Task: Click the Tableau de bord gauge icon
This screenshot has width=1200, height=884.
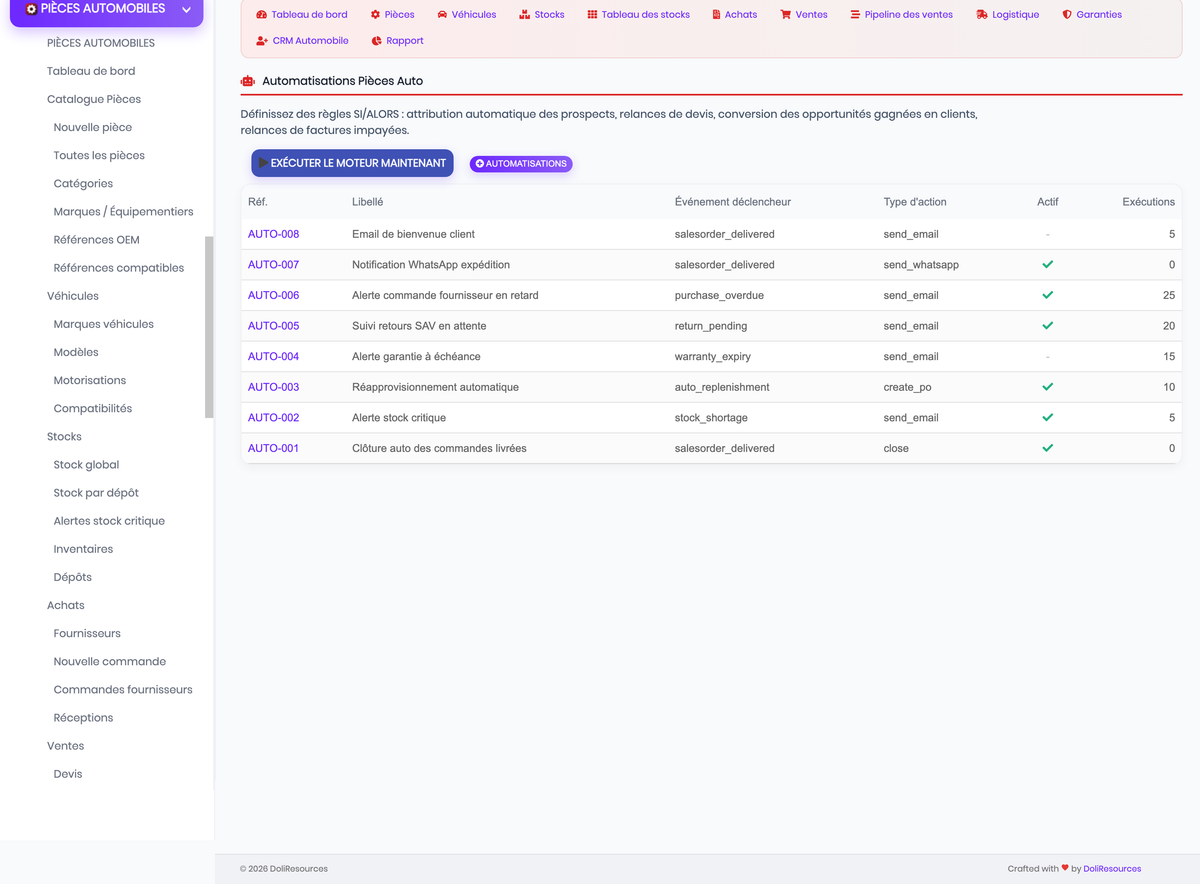Action: pyautogui.click(x=262, y=15)
